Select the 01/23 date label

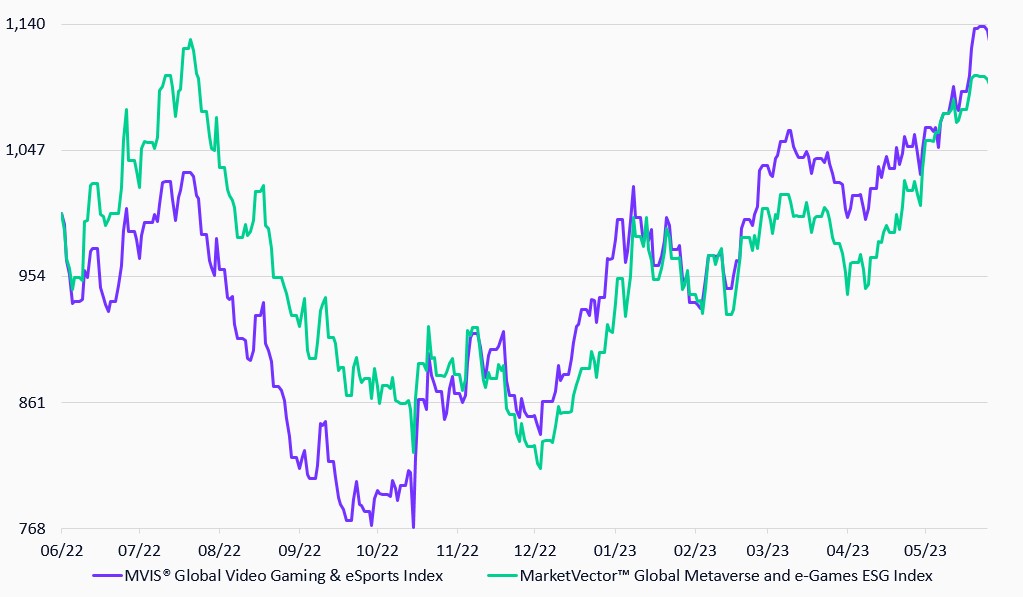point(614,551)
